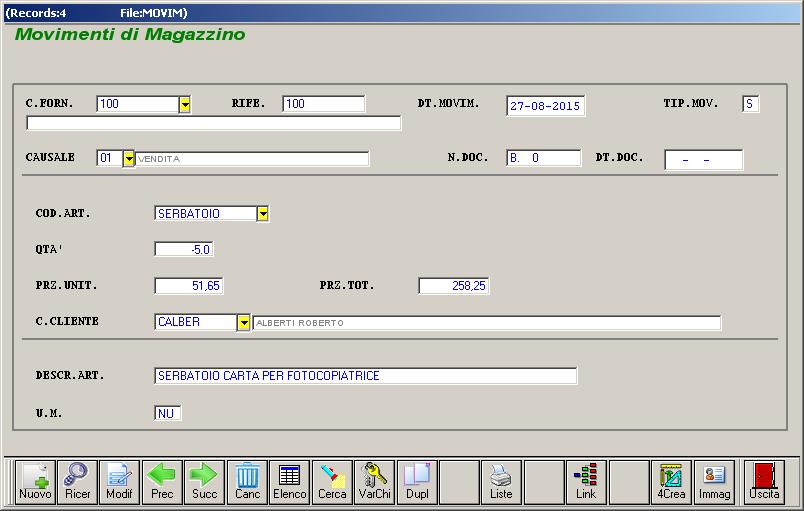The image size is (804, 511).
Task: Click the DESCR.ART. description field
Action: pos(366,376)
